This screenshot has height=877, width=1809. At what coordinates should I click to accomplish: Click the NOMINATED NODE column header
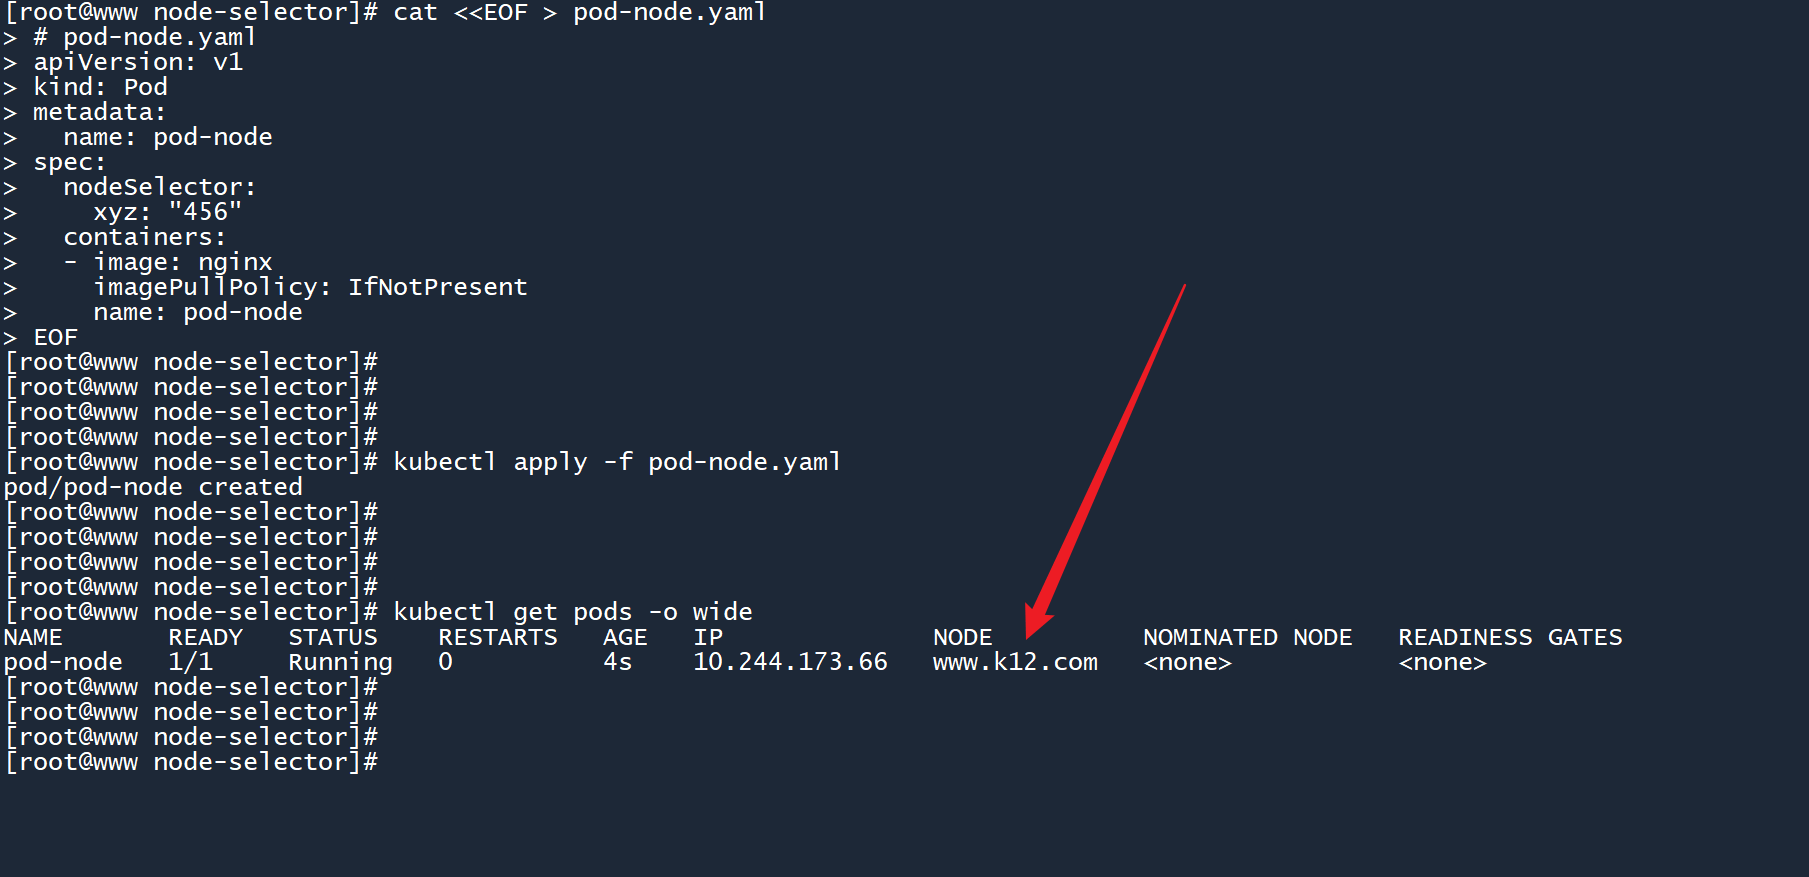pyautogui.click(x=1247, y=637)
